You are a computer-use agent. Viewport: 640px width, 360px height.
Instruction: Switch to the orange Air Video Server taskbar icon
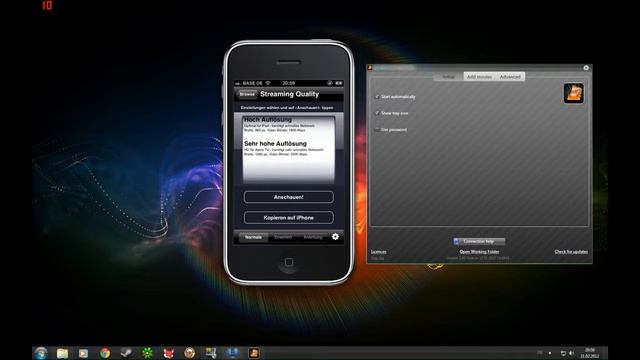[x=254, y=353]
